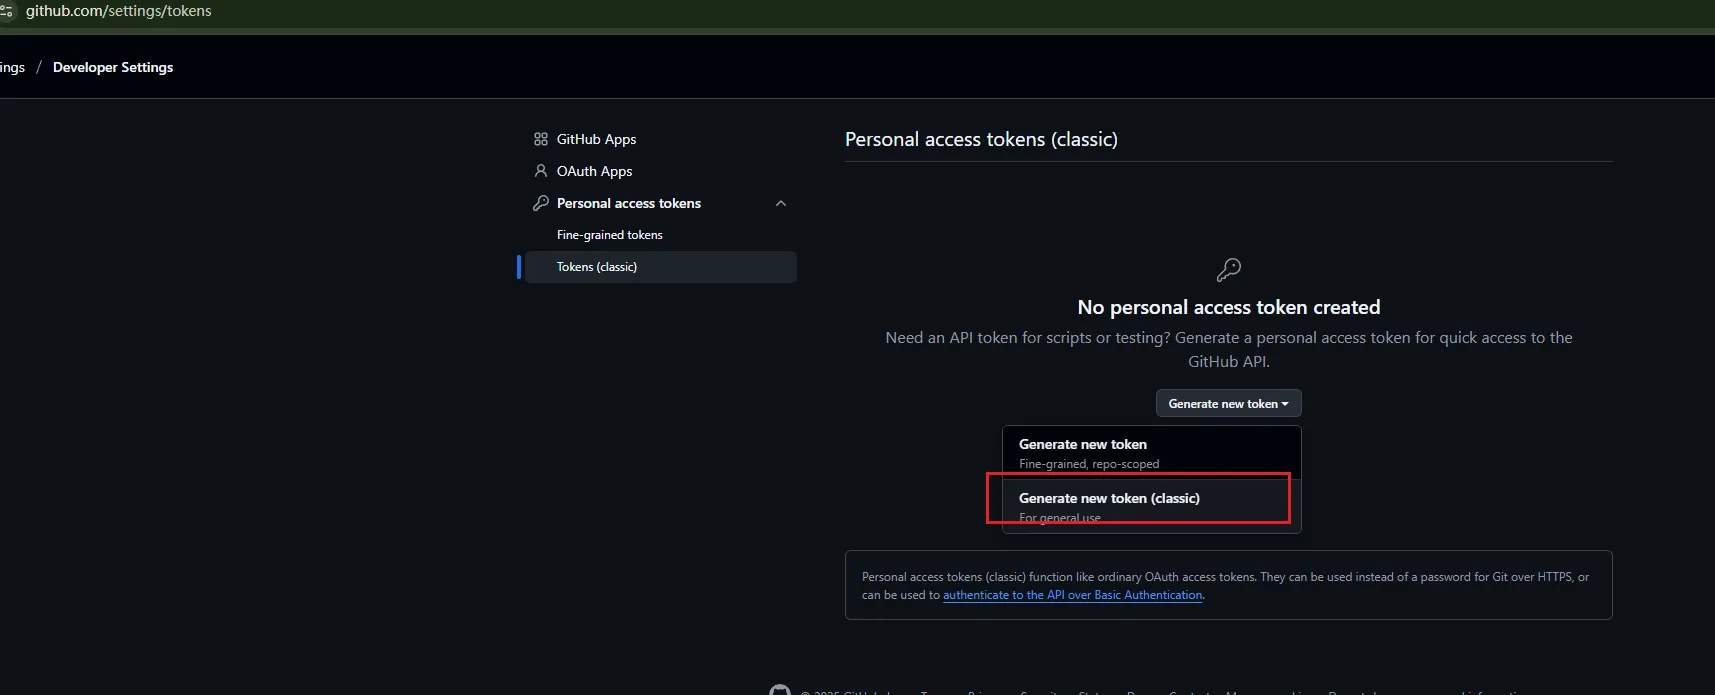Click the Personal access tokens (classic) heading
The width and height of the screenshot is (1715, 695).
click(981, 139)
